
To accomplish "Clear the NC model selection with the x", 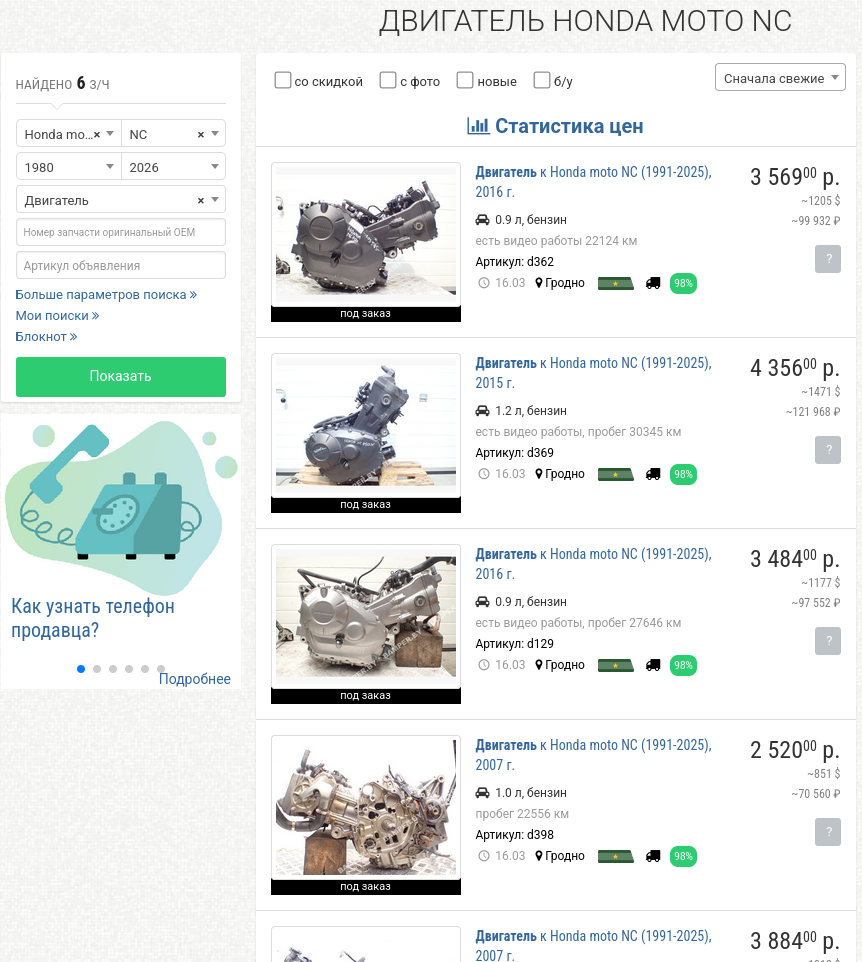I will point(201,134).
